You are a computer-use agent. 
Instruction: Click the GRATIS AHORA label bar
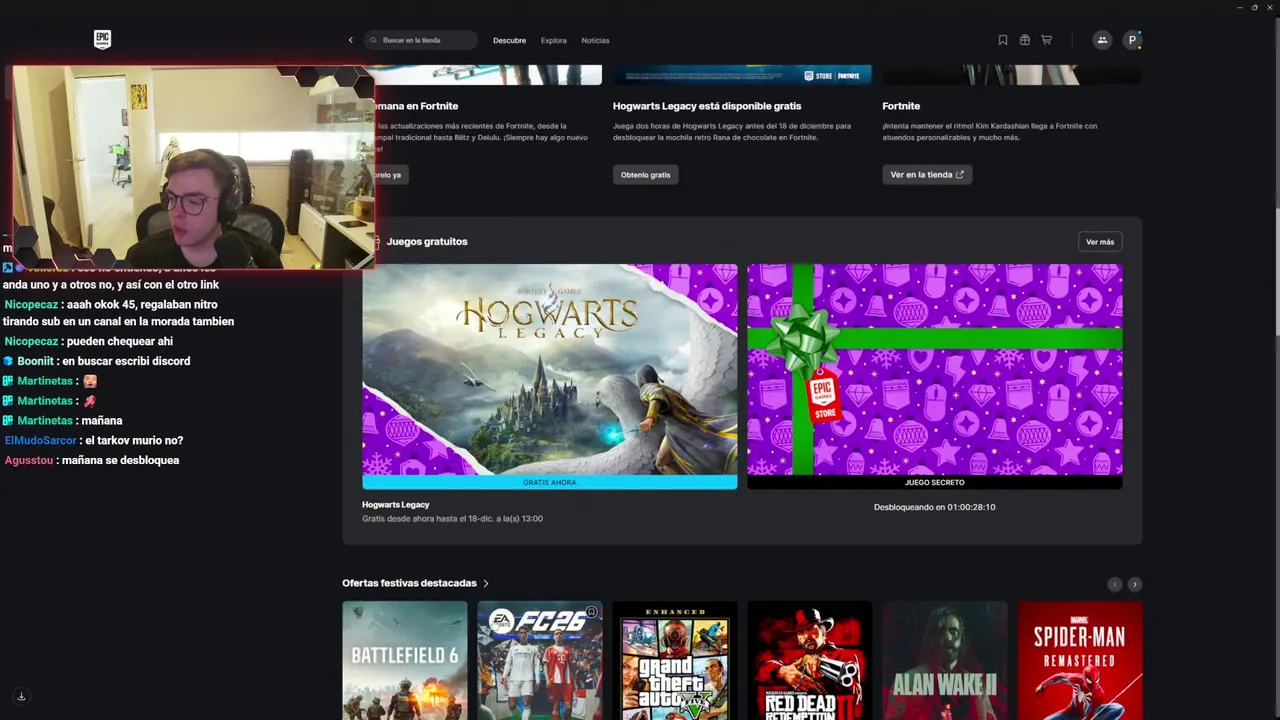tap(549, 482)
